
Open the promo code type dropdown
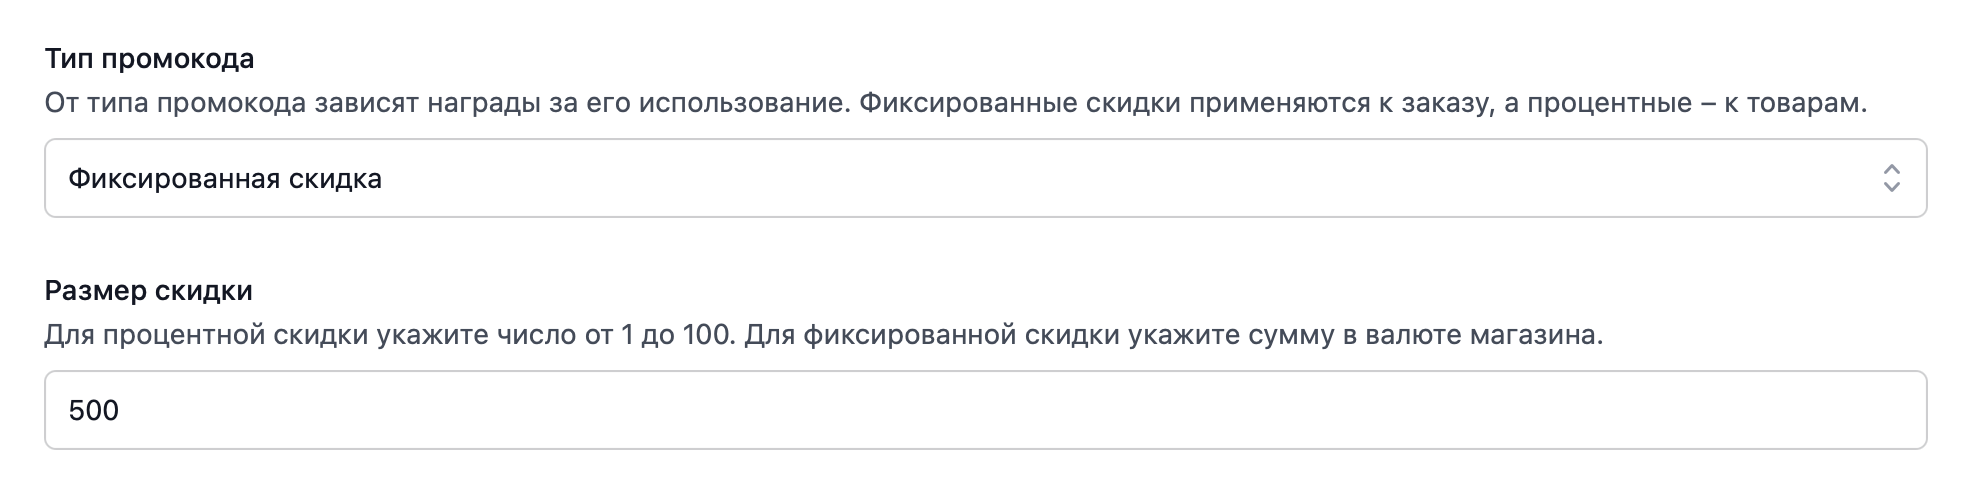[985, 179]
